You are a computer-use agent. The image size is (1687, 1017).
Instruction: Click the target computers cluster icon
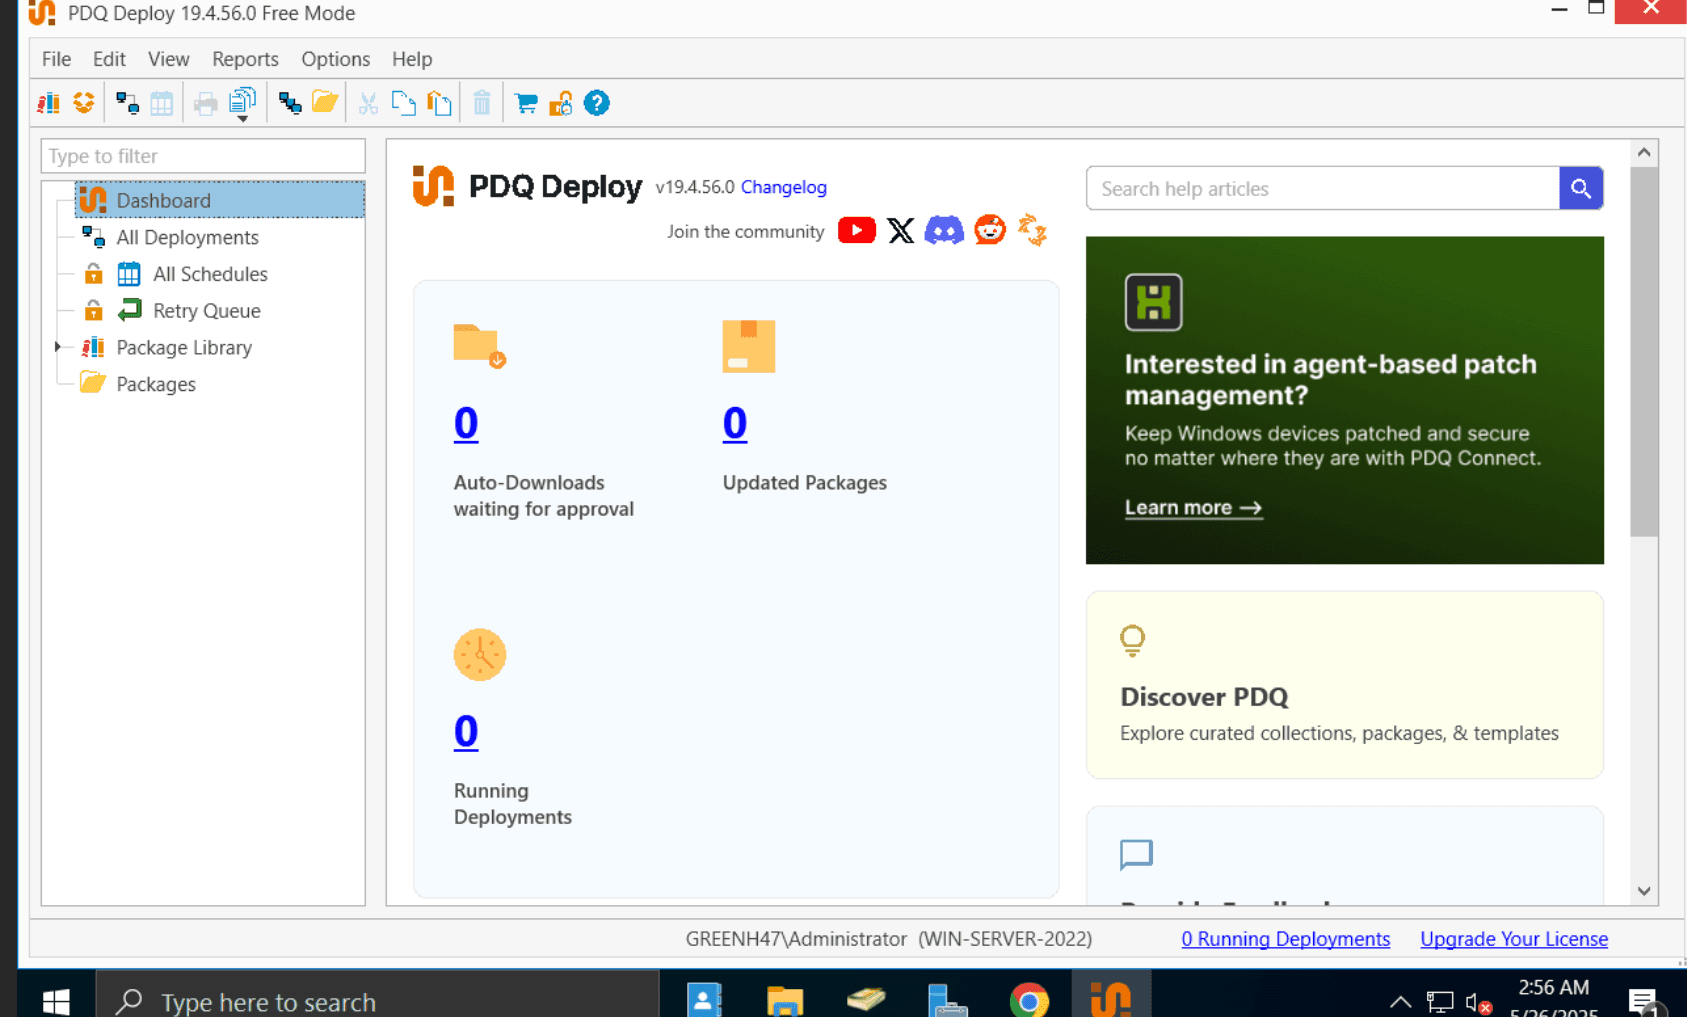[290, 103]
